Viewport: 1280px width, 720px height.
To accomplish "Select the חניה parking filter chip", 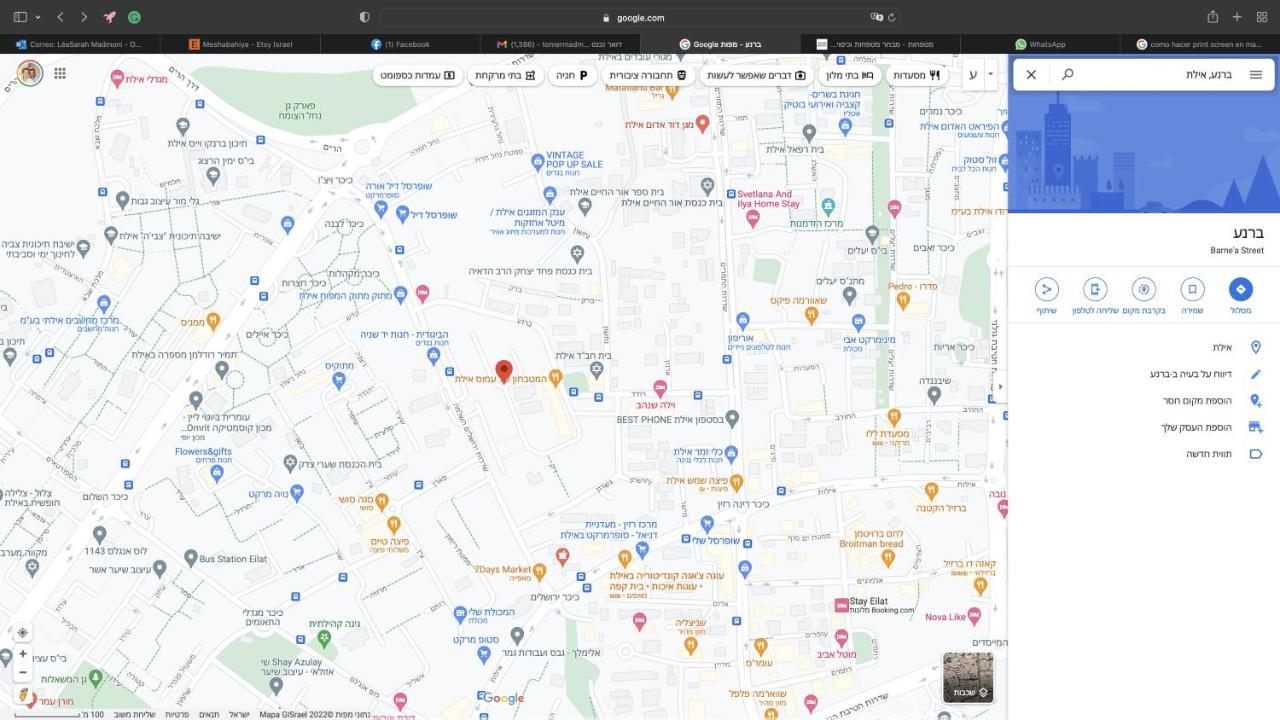I will [x=572, y=75].
